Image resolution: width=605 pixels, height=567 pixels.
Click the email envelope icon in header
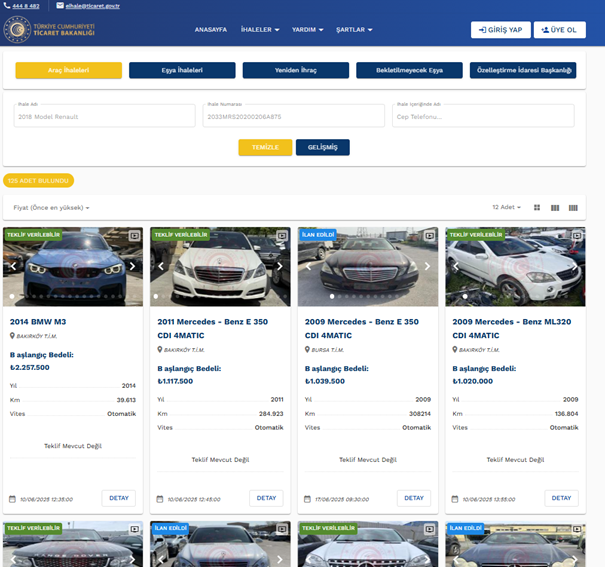pos(60,5)
